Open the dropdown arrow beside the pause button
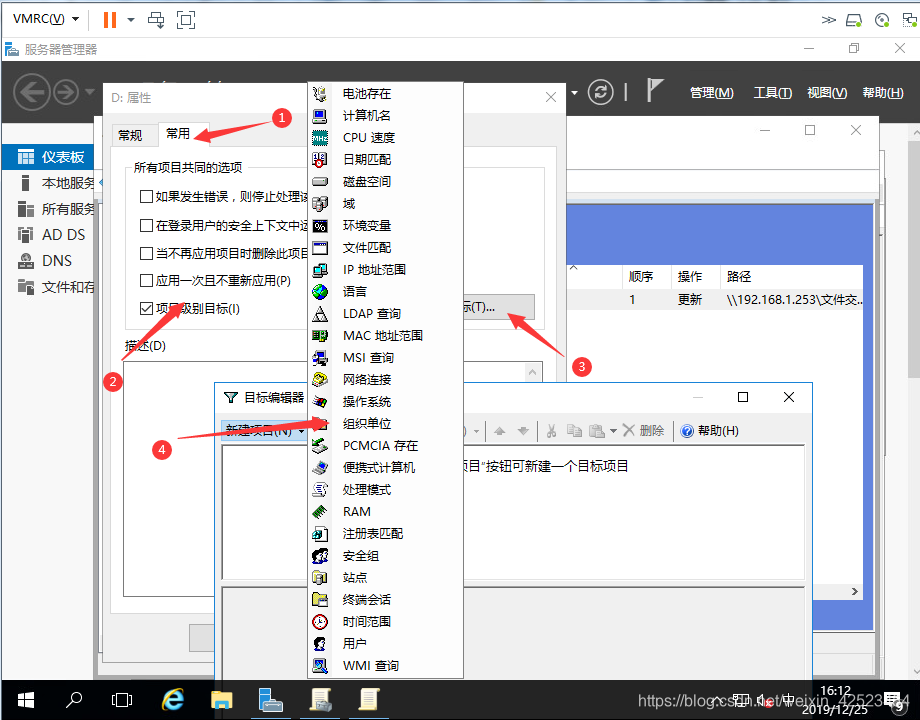This screenshot has height=720, width=920. [x=131, y=19]
